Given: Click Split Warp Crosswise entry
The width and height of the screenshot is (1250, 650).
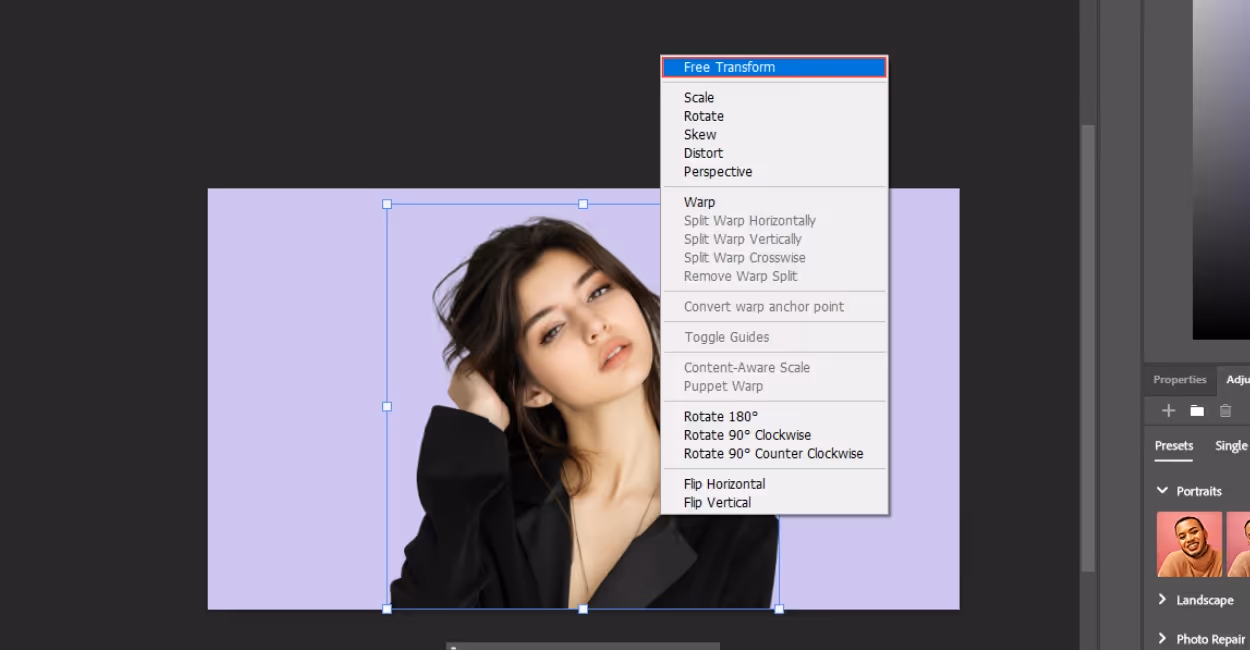Looking at the screenshot, I should [745, 257].
